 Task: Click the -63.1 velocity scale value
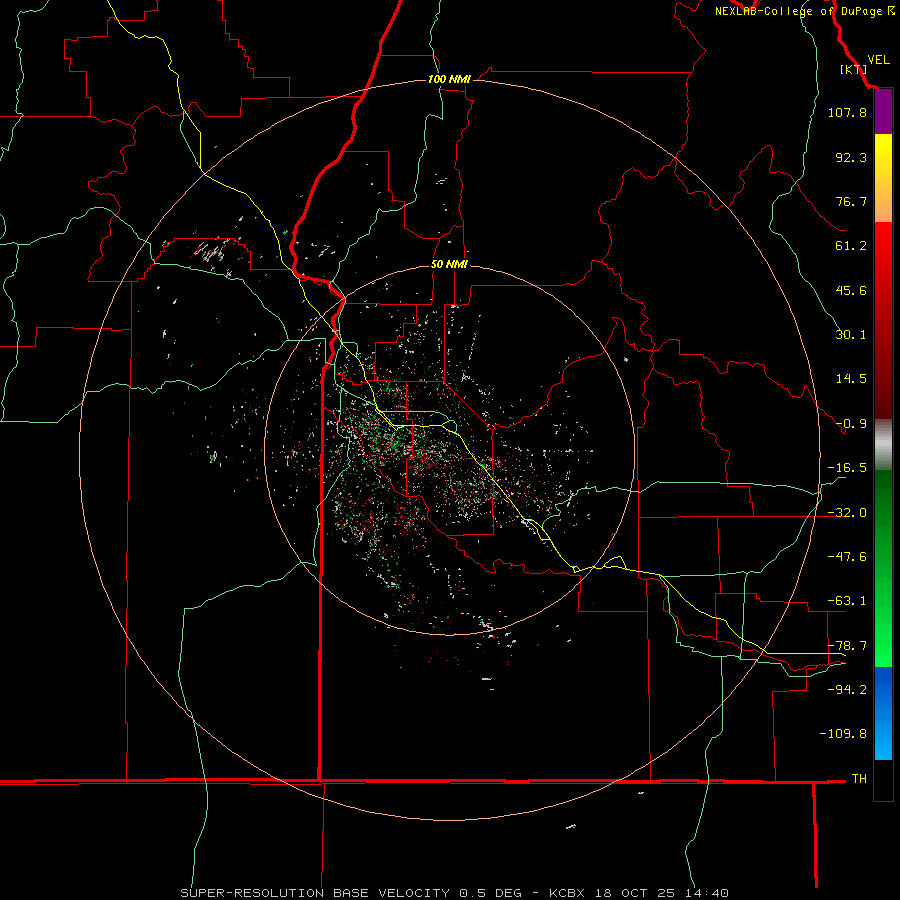pos(847,601)
